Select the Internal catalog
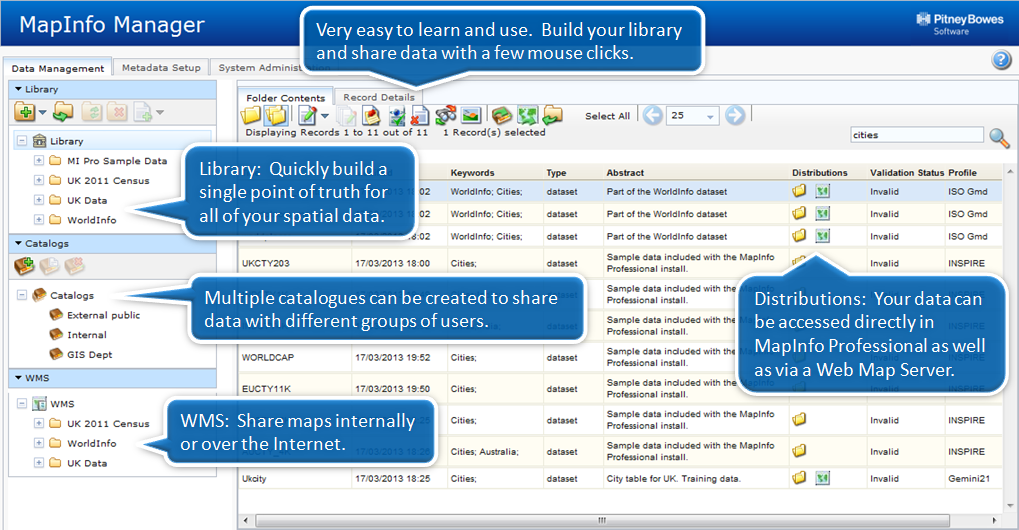The image size is (1019, 530). (87, 334)
